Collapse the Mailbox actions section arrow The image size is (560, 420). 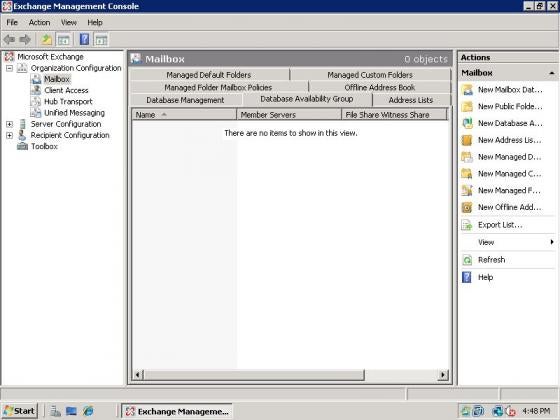tap(552, 73)
